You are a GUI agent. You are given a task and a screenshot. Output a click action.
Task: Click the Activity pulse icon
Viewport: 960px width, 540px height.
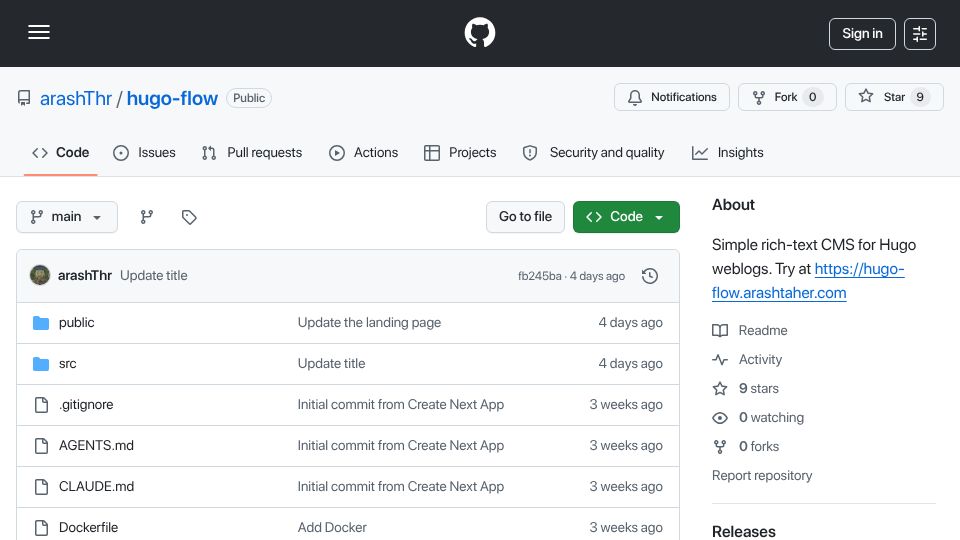720,359
